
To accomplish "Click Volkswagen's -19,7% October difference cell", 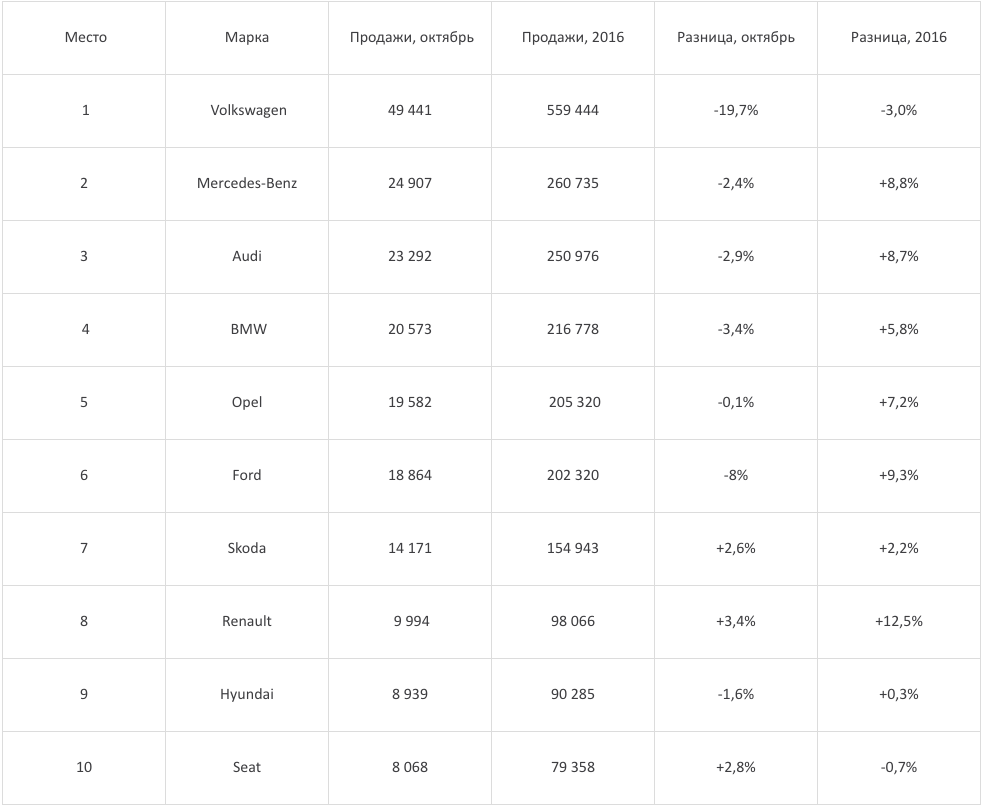I will click(x=736, y=110).
